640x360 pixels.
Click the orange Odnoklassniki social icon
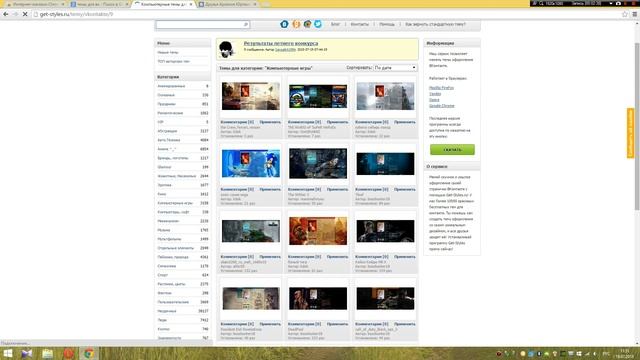(x=296, y=24)
